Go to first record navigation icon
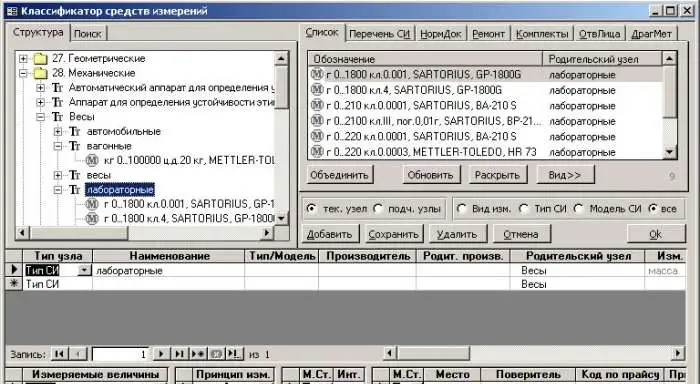Image resolution: width=700 pixels, height=384 pixels. (59, 354)
